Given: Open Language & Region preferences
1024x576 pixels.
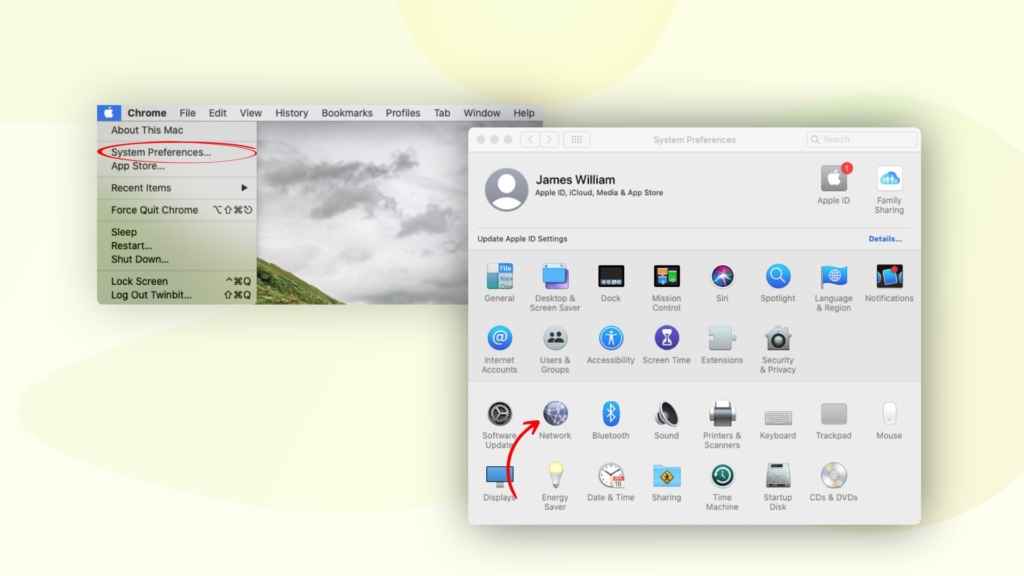Looking at the screenshot, I should click(x=833, y=287).
